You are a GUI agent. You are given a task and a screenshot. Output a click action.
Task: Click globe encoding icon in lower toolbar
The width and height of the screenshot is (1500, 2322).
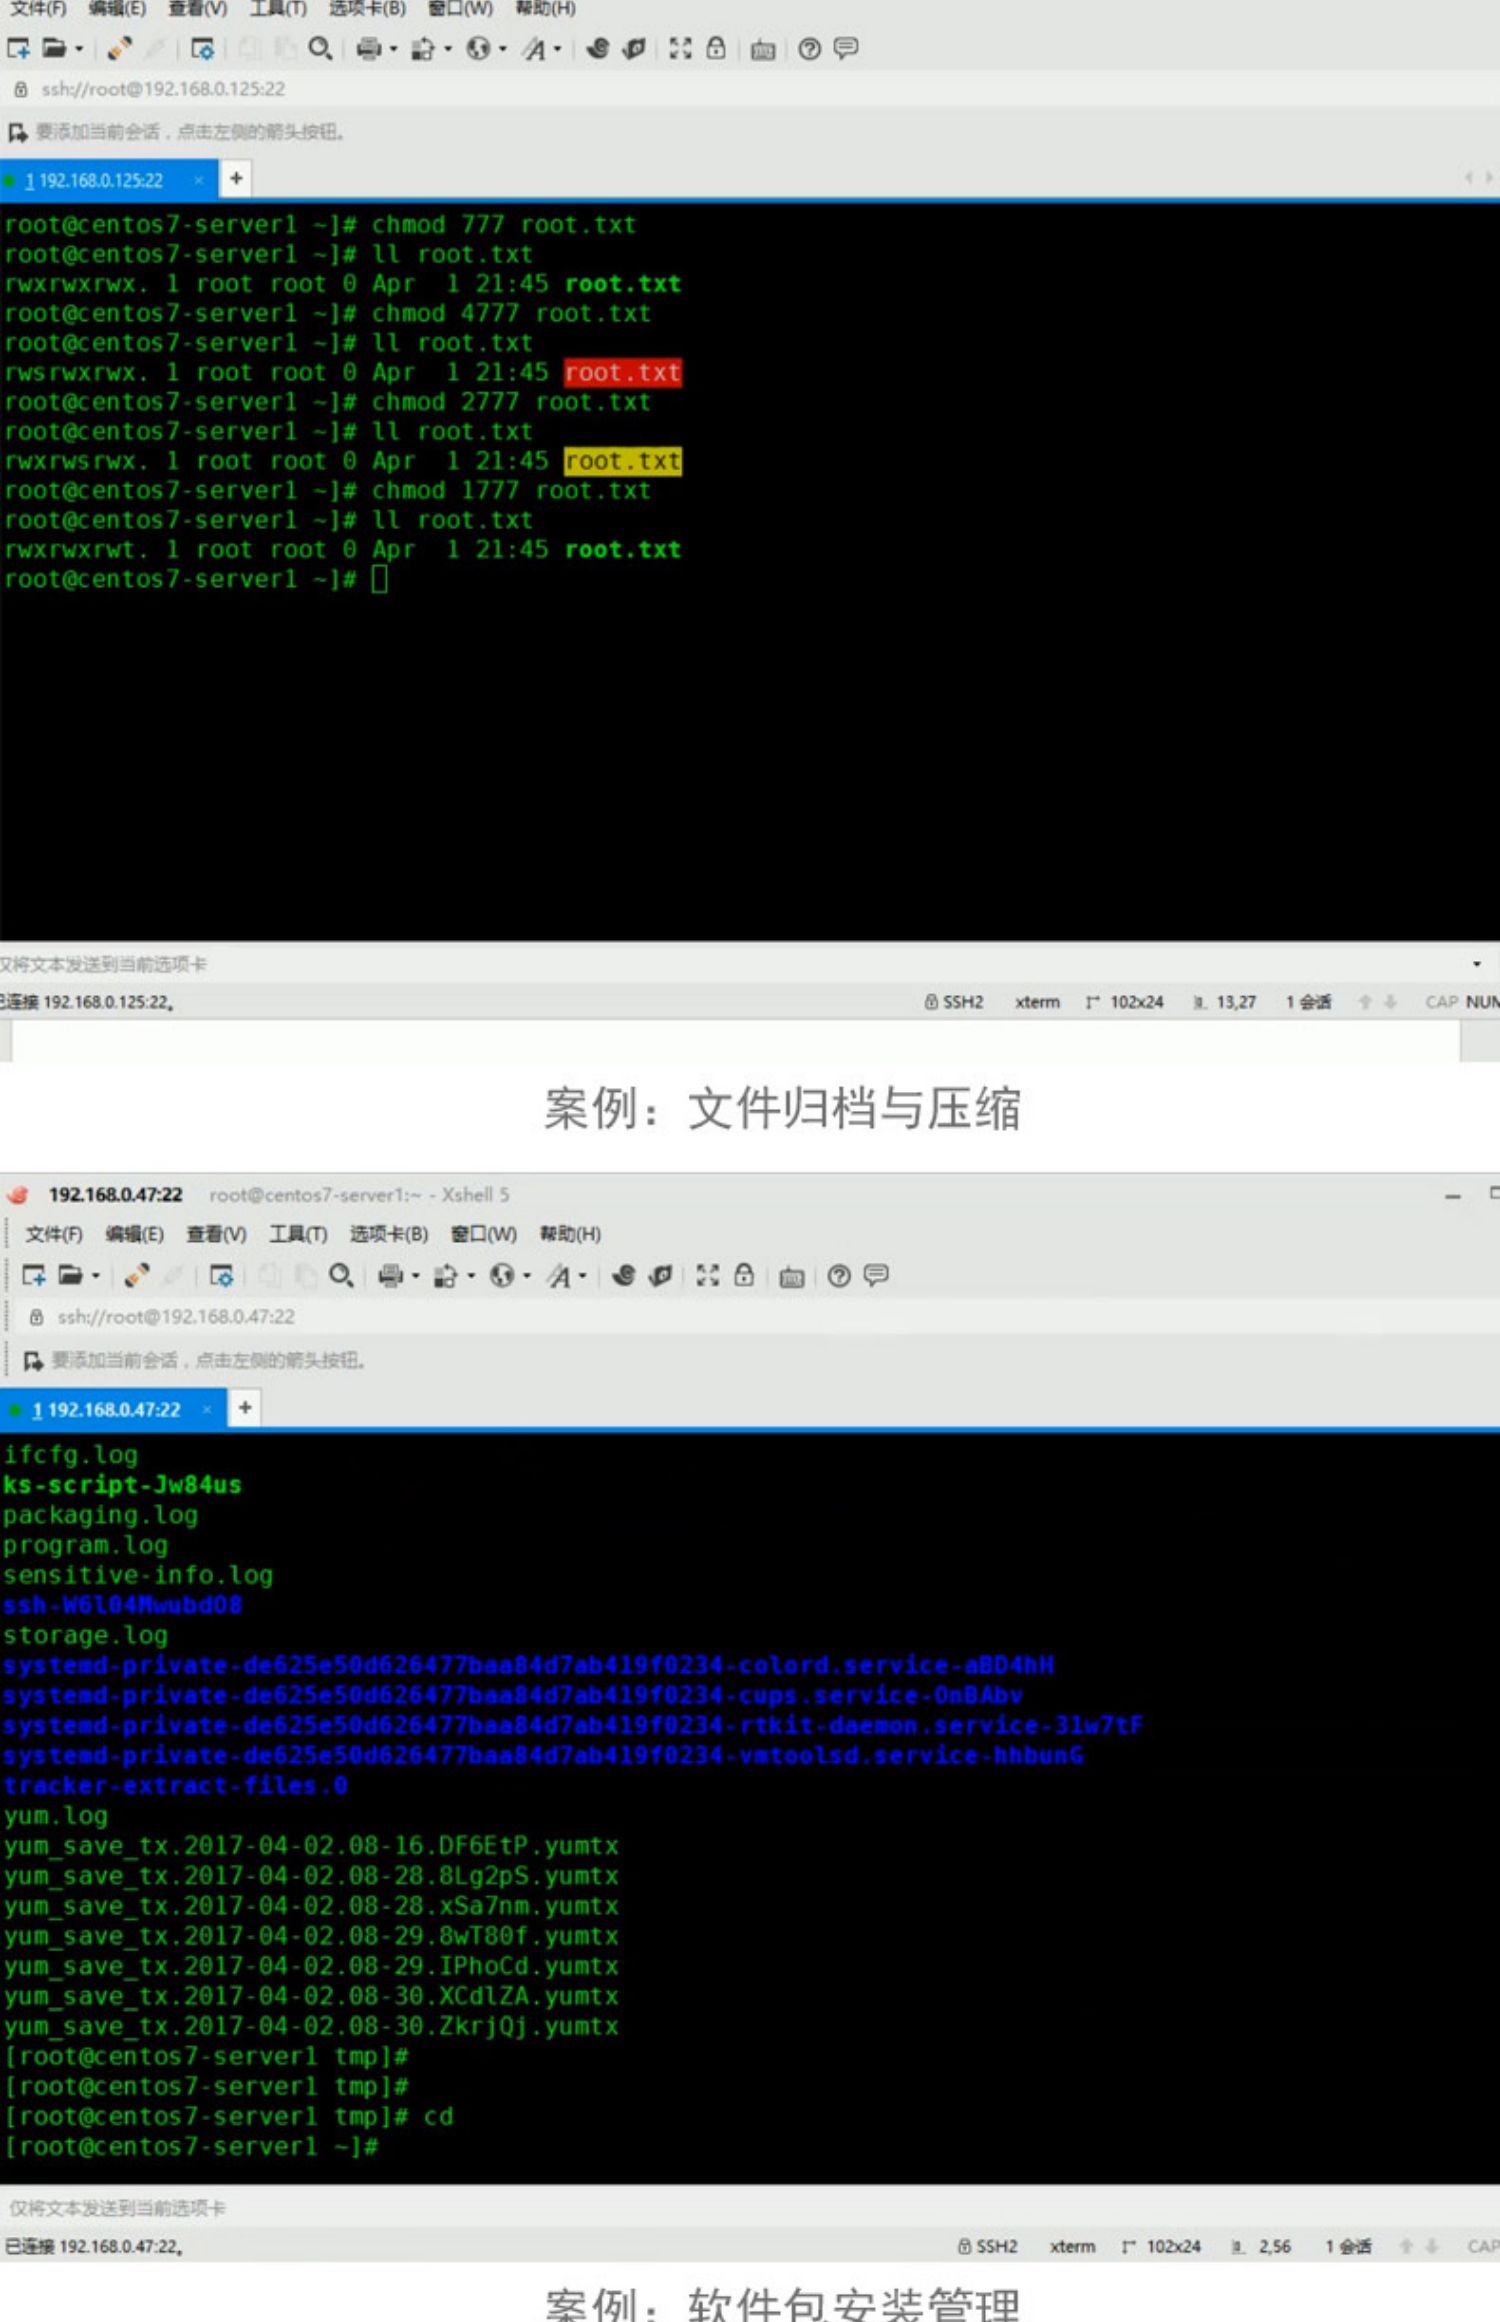click(503, 1275)
